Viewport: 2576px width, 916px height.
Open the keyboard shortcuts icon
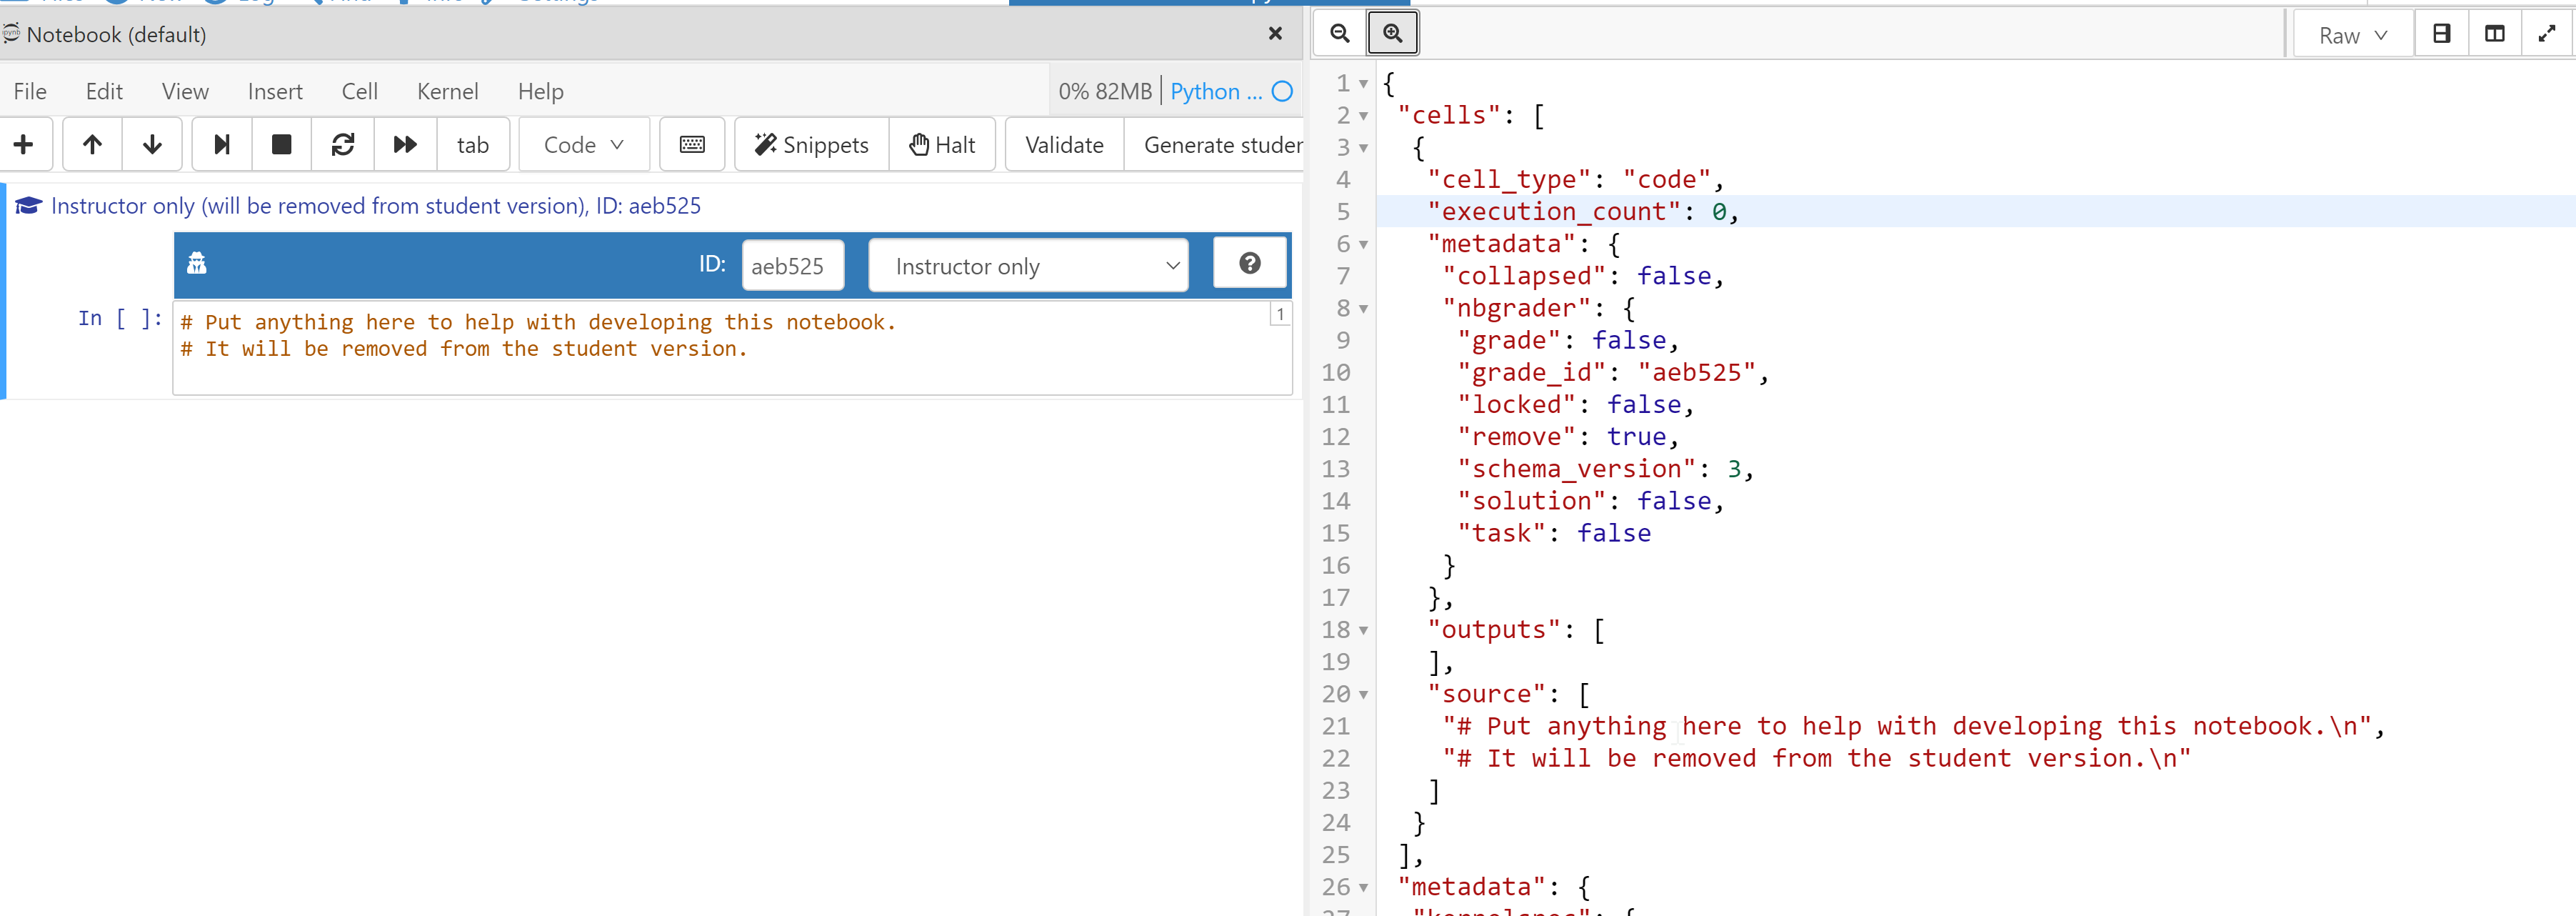coord(692,144)
